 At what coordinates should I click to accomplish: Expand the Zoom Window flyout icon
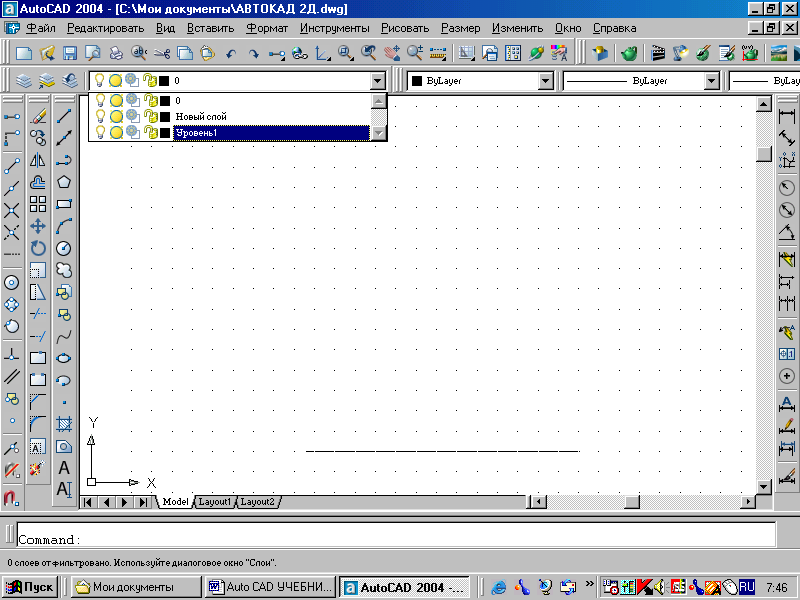pyautogui.click(x=346, y=53)
